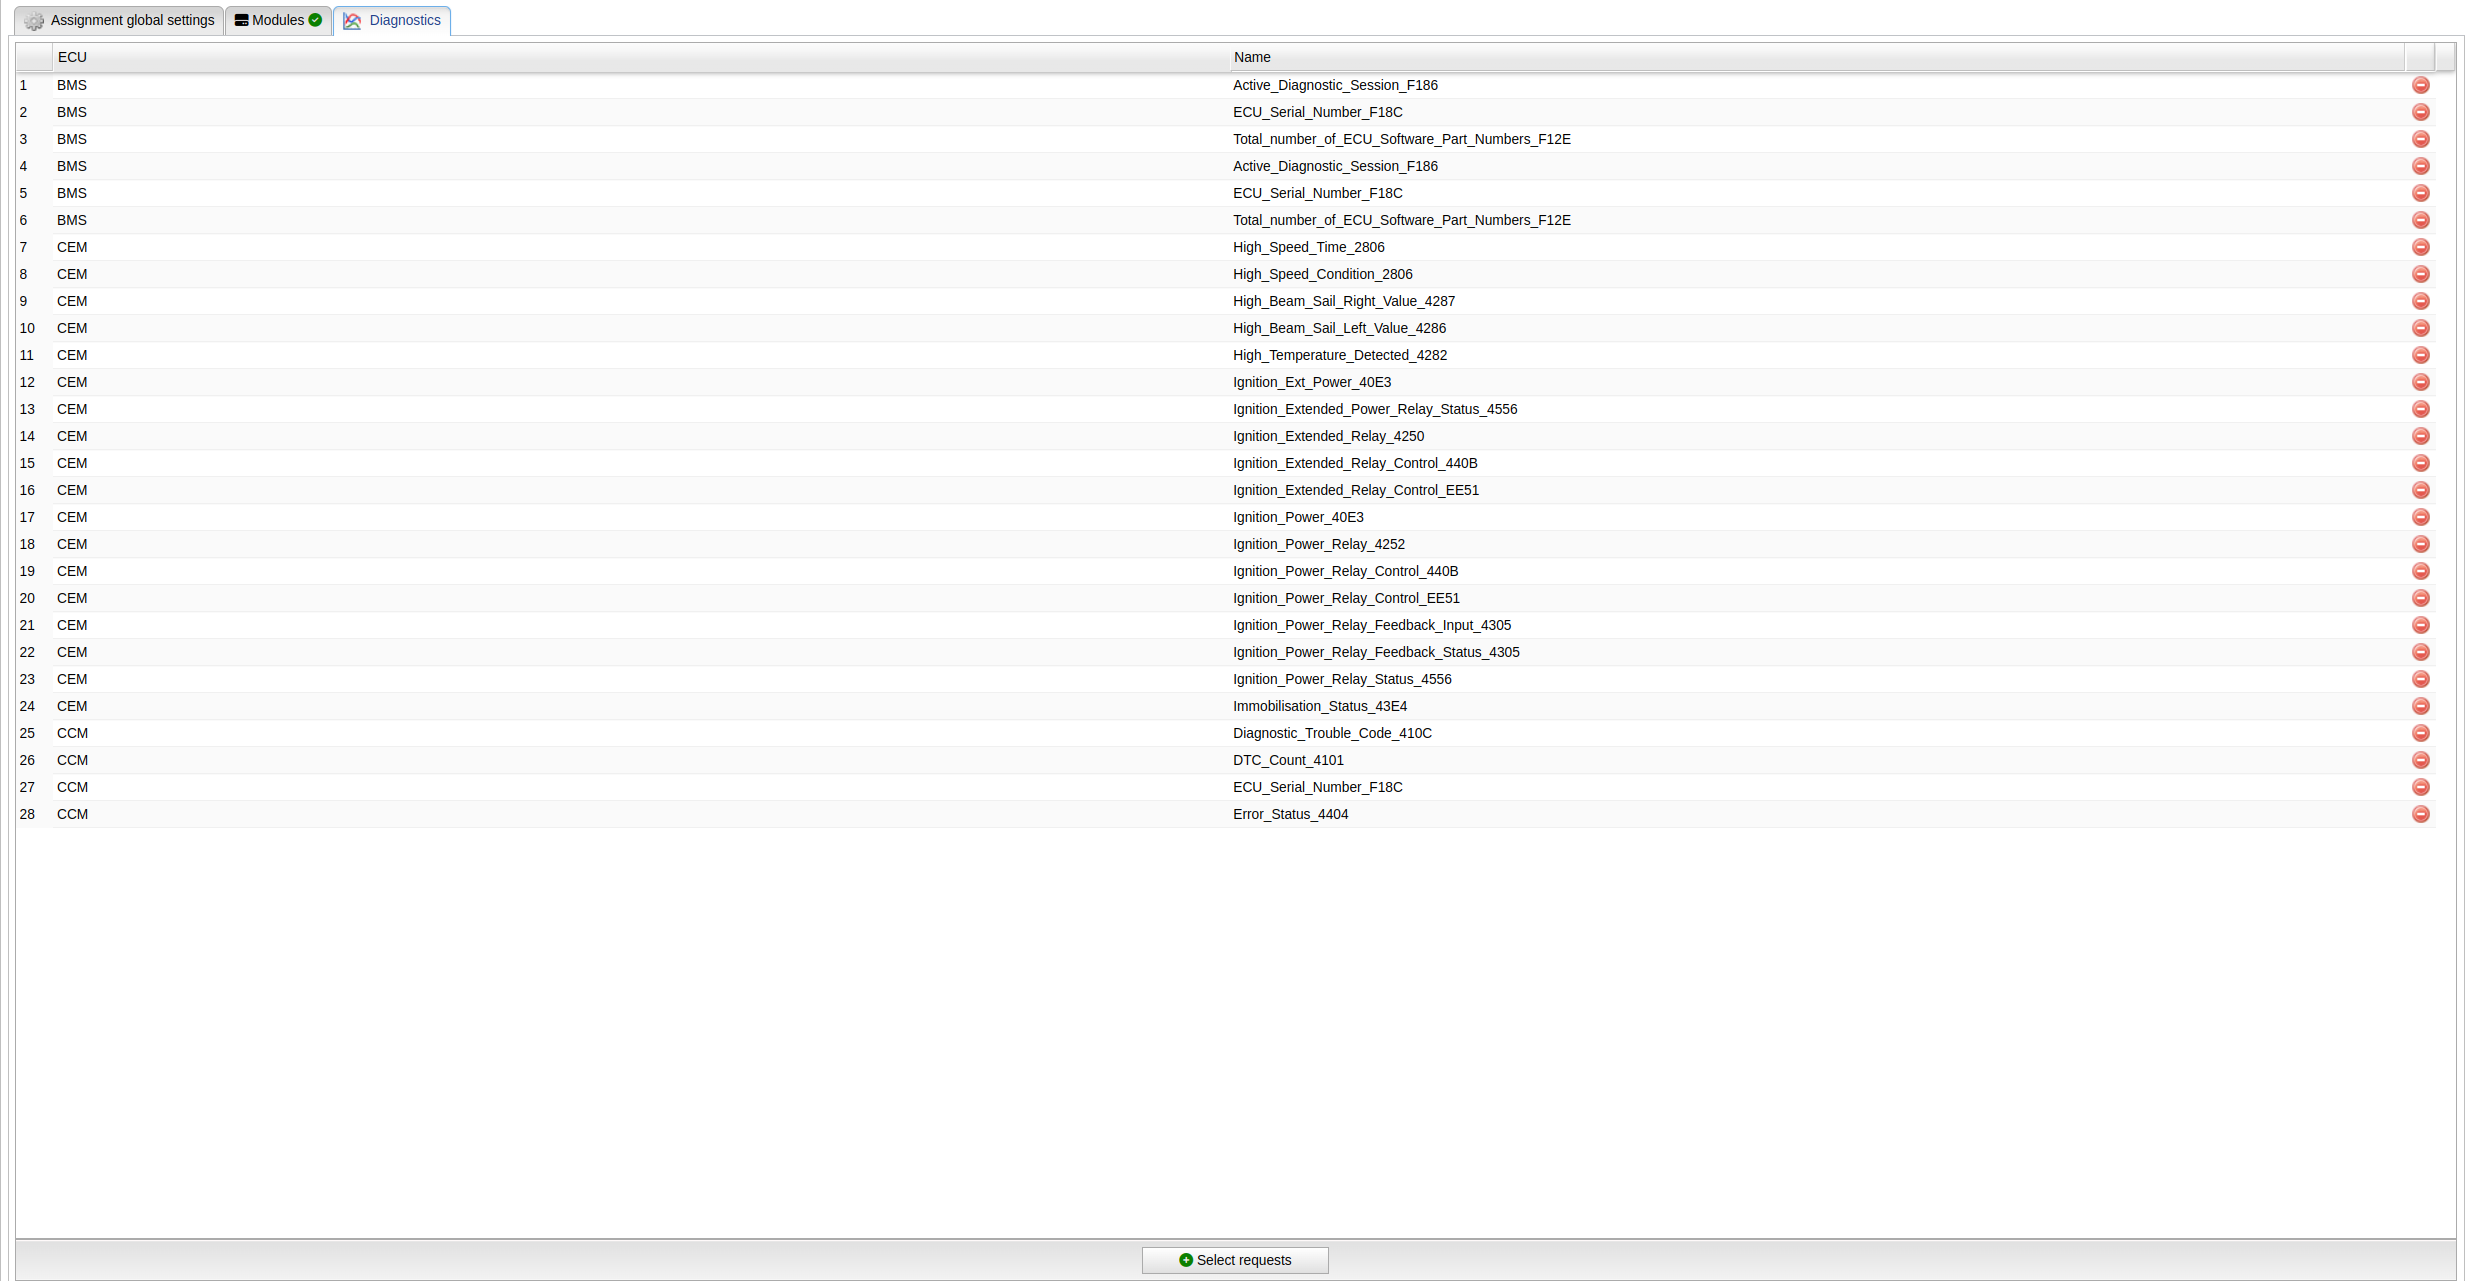Click the table corner column-config button
The height and width of the screenshot is (1281, 2471).
2444,57
